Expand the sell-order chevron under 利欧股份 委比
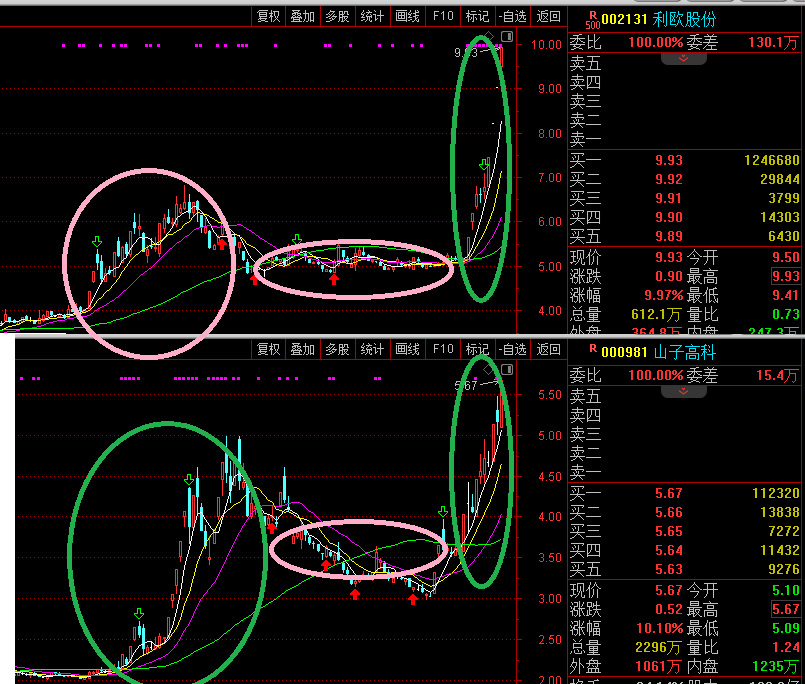 [683, 58]
